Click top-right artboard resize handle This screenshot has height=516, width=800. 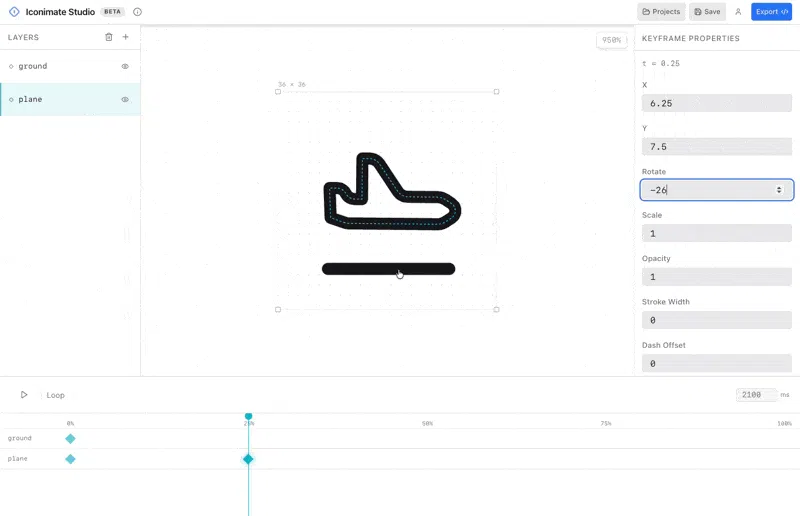click(496, 92)
